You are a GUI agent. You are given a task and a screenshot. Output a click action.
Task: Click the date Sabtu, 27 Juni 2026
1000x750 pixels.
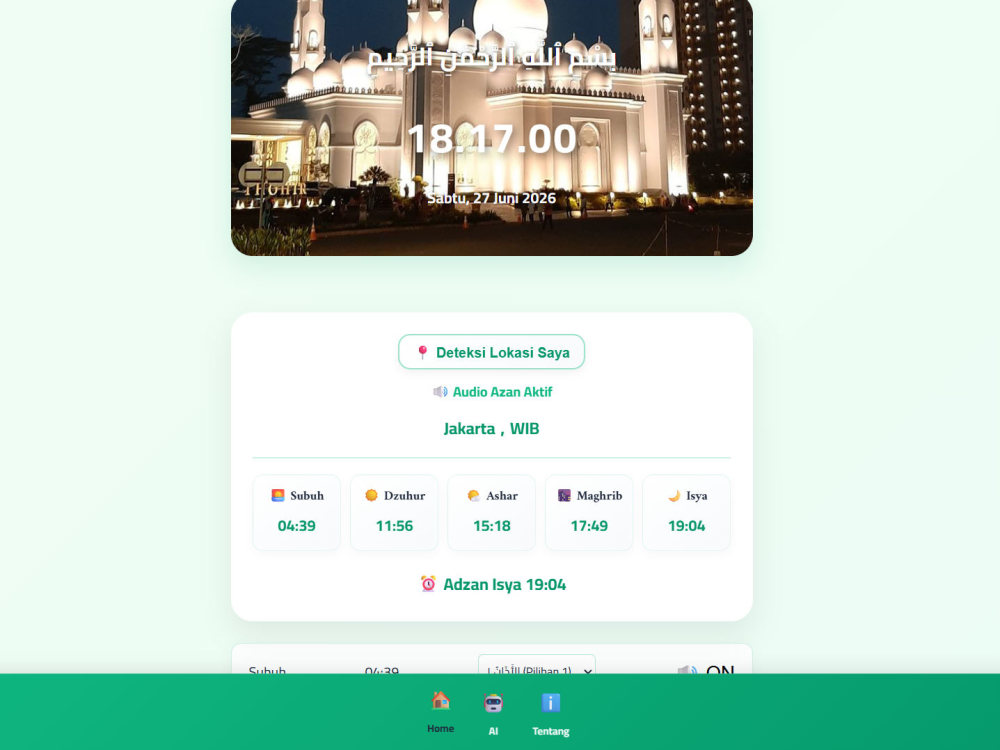(492, 198)
